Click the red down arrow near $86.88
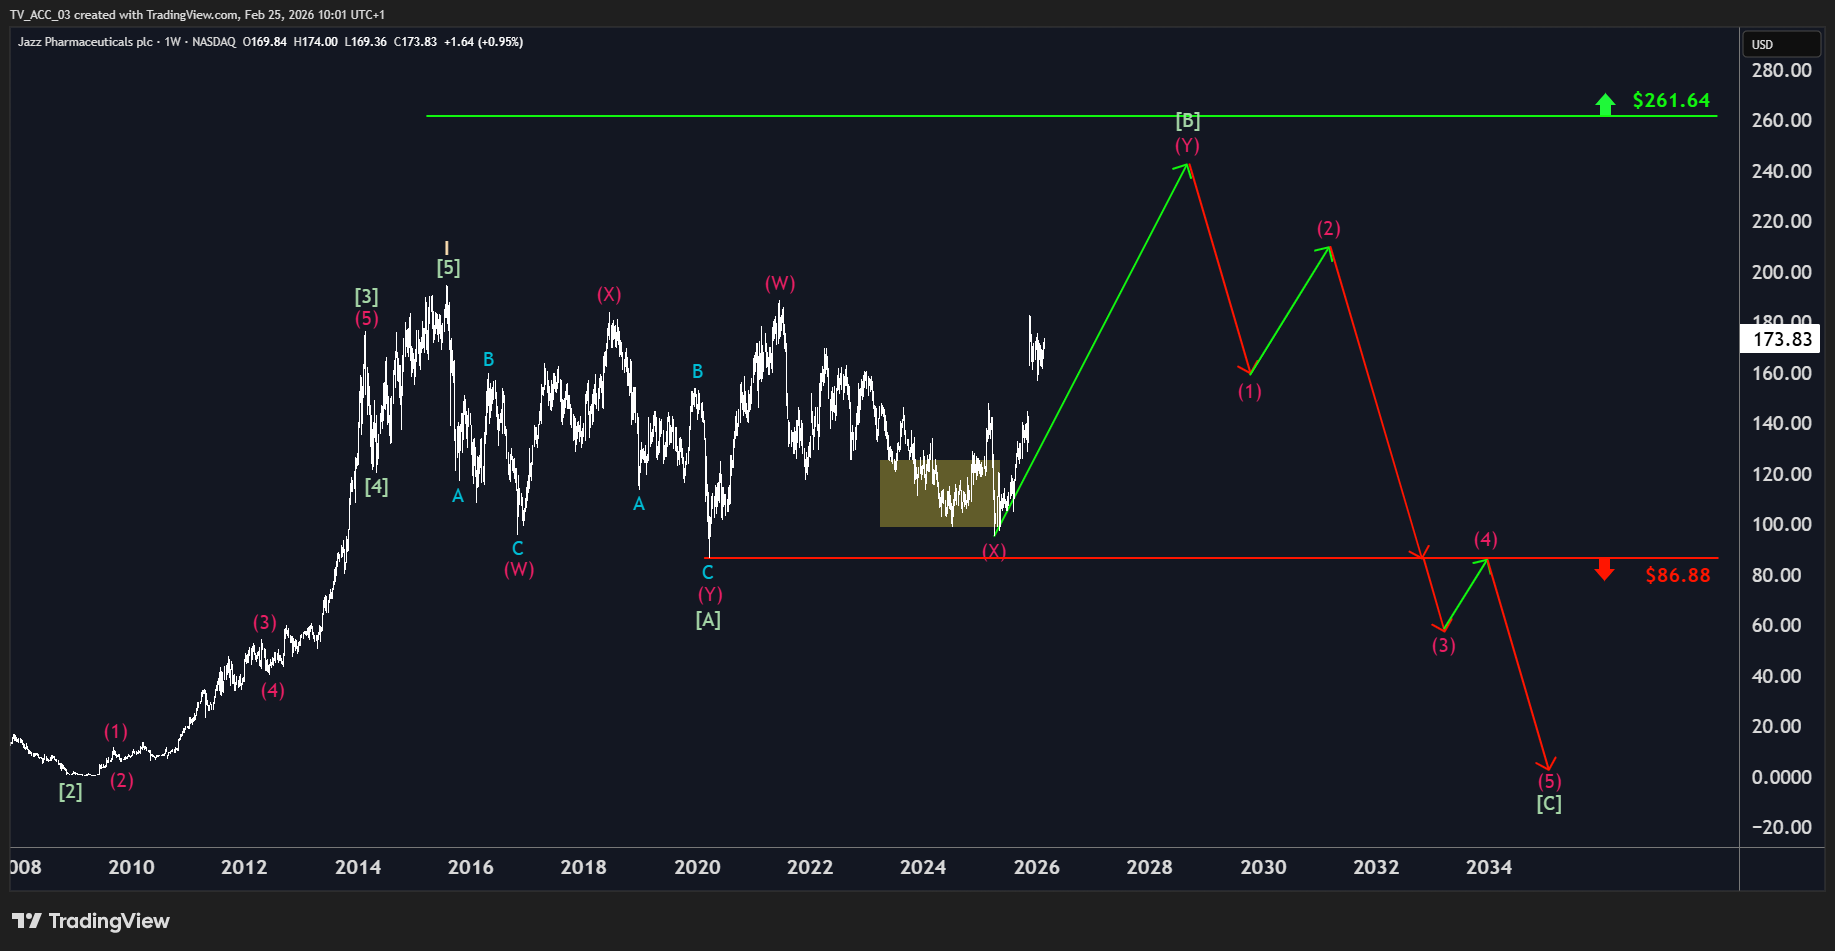Viewport: 1835px width, 951px height. (1604, 570)
